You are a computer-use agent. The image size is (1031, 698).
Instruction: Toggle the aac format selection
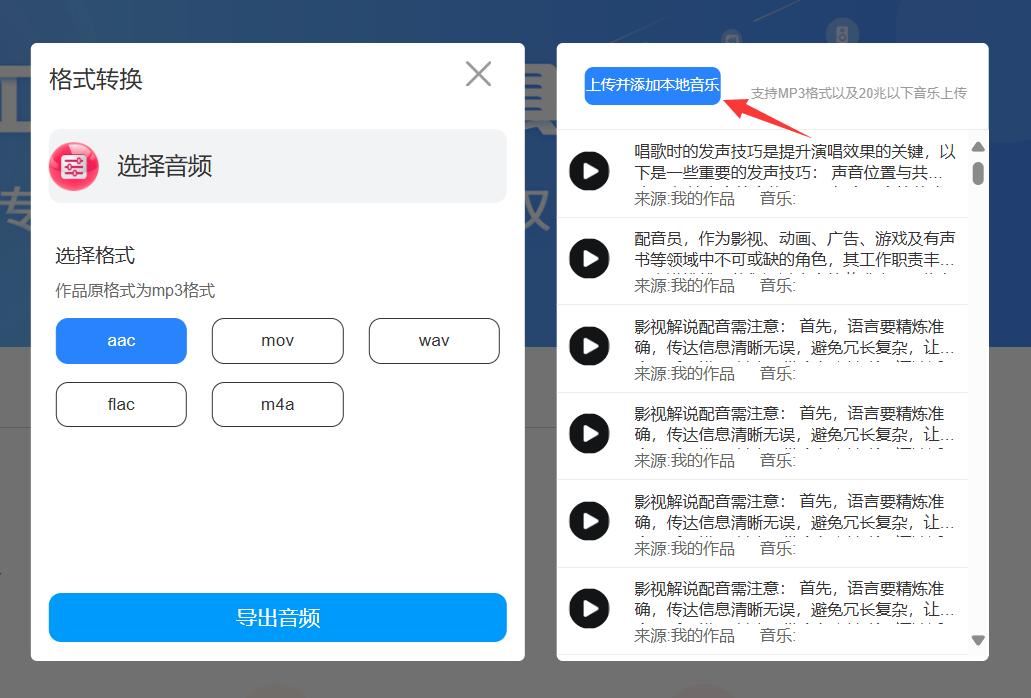point(121,340)
